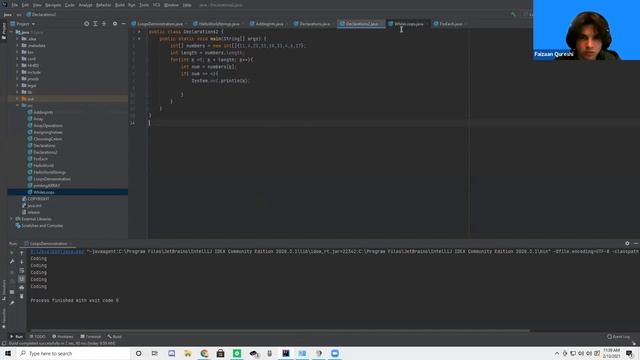Expand External Libraries node

tap(11, 219)
